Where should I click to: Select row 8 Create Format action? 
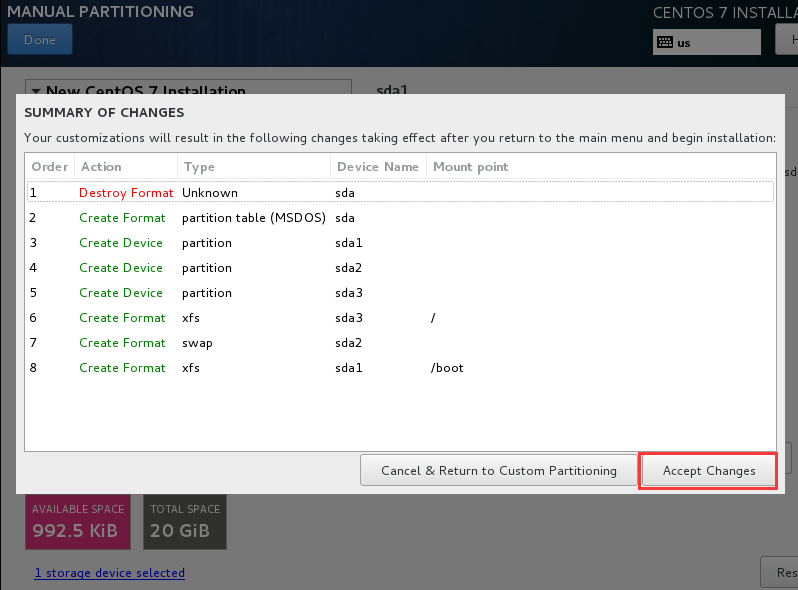click(122, 368)
